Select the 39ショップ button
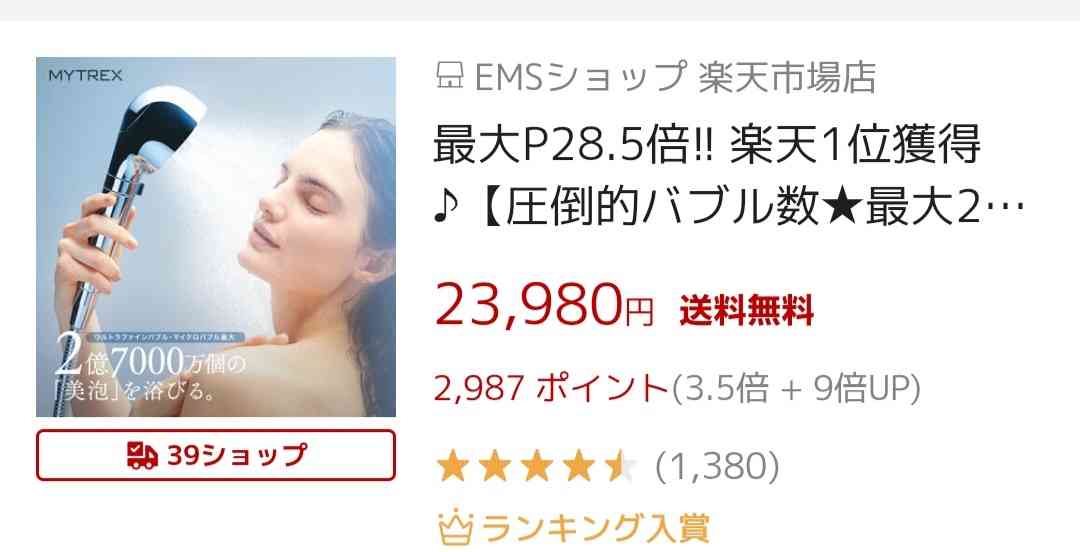Screen dimensions: 1080x552 (216, 455)
